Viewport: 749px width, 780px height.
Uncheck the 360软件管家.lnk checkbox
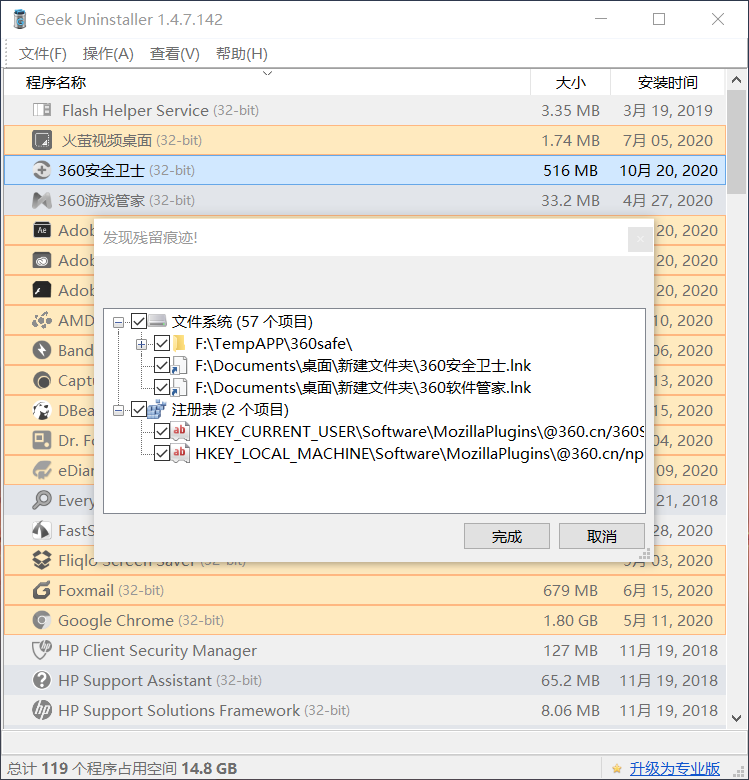pos(162,387)
